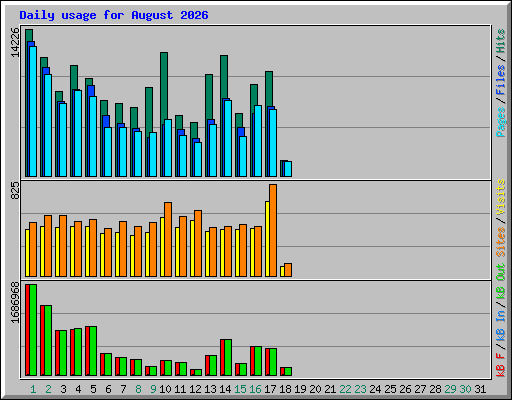
Task: Click the 'Daily usage for August 2026' title
Action: point(114,15)
